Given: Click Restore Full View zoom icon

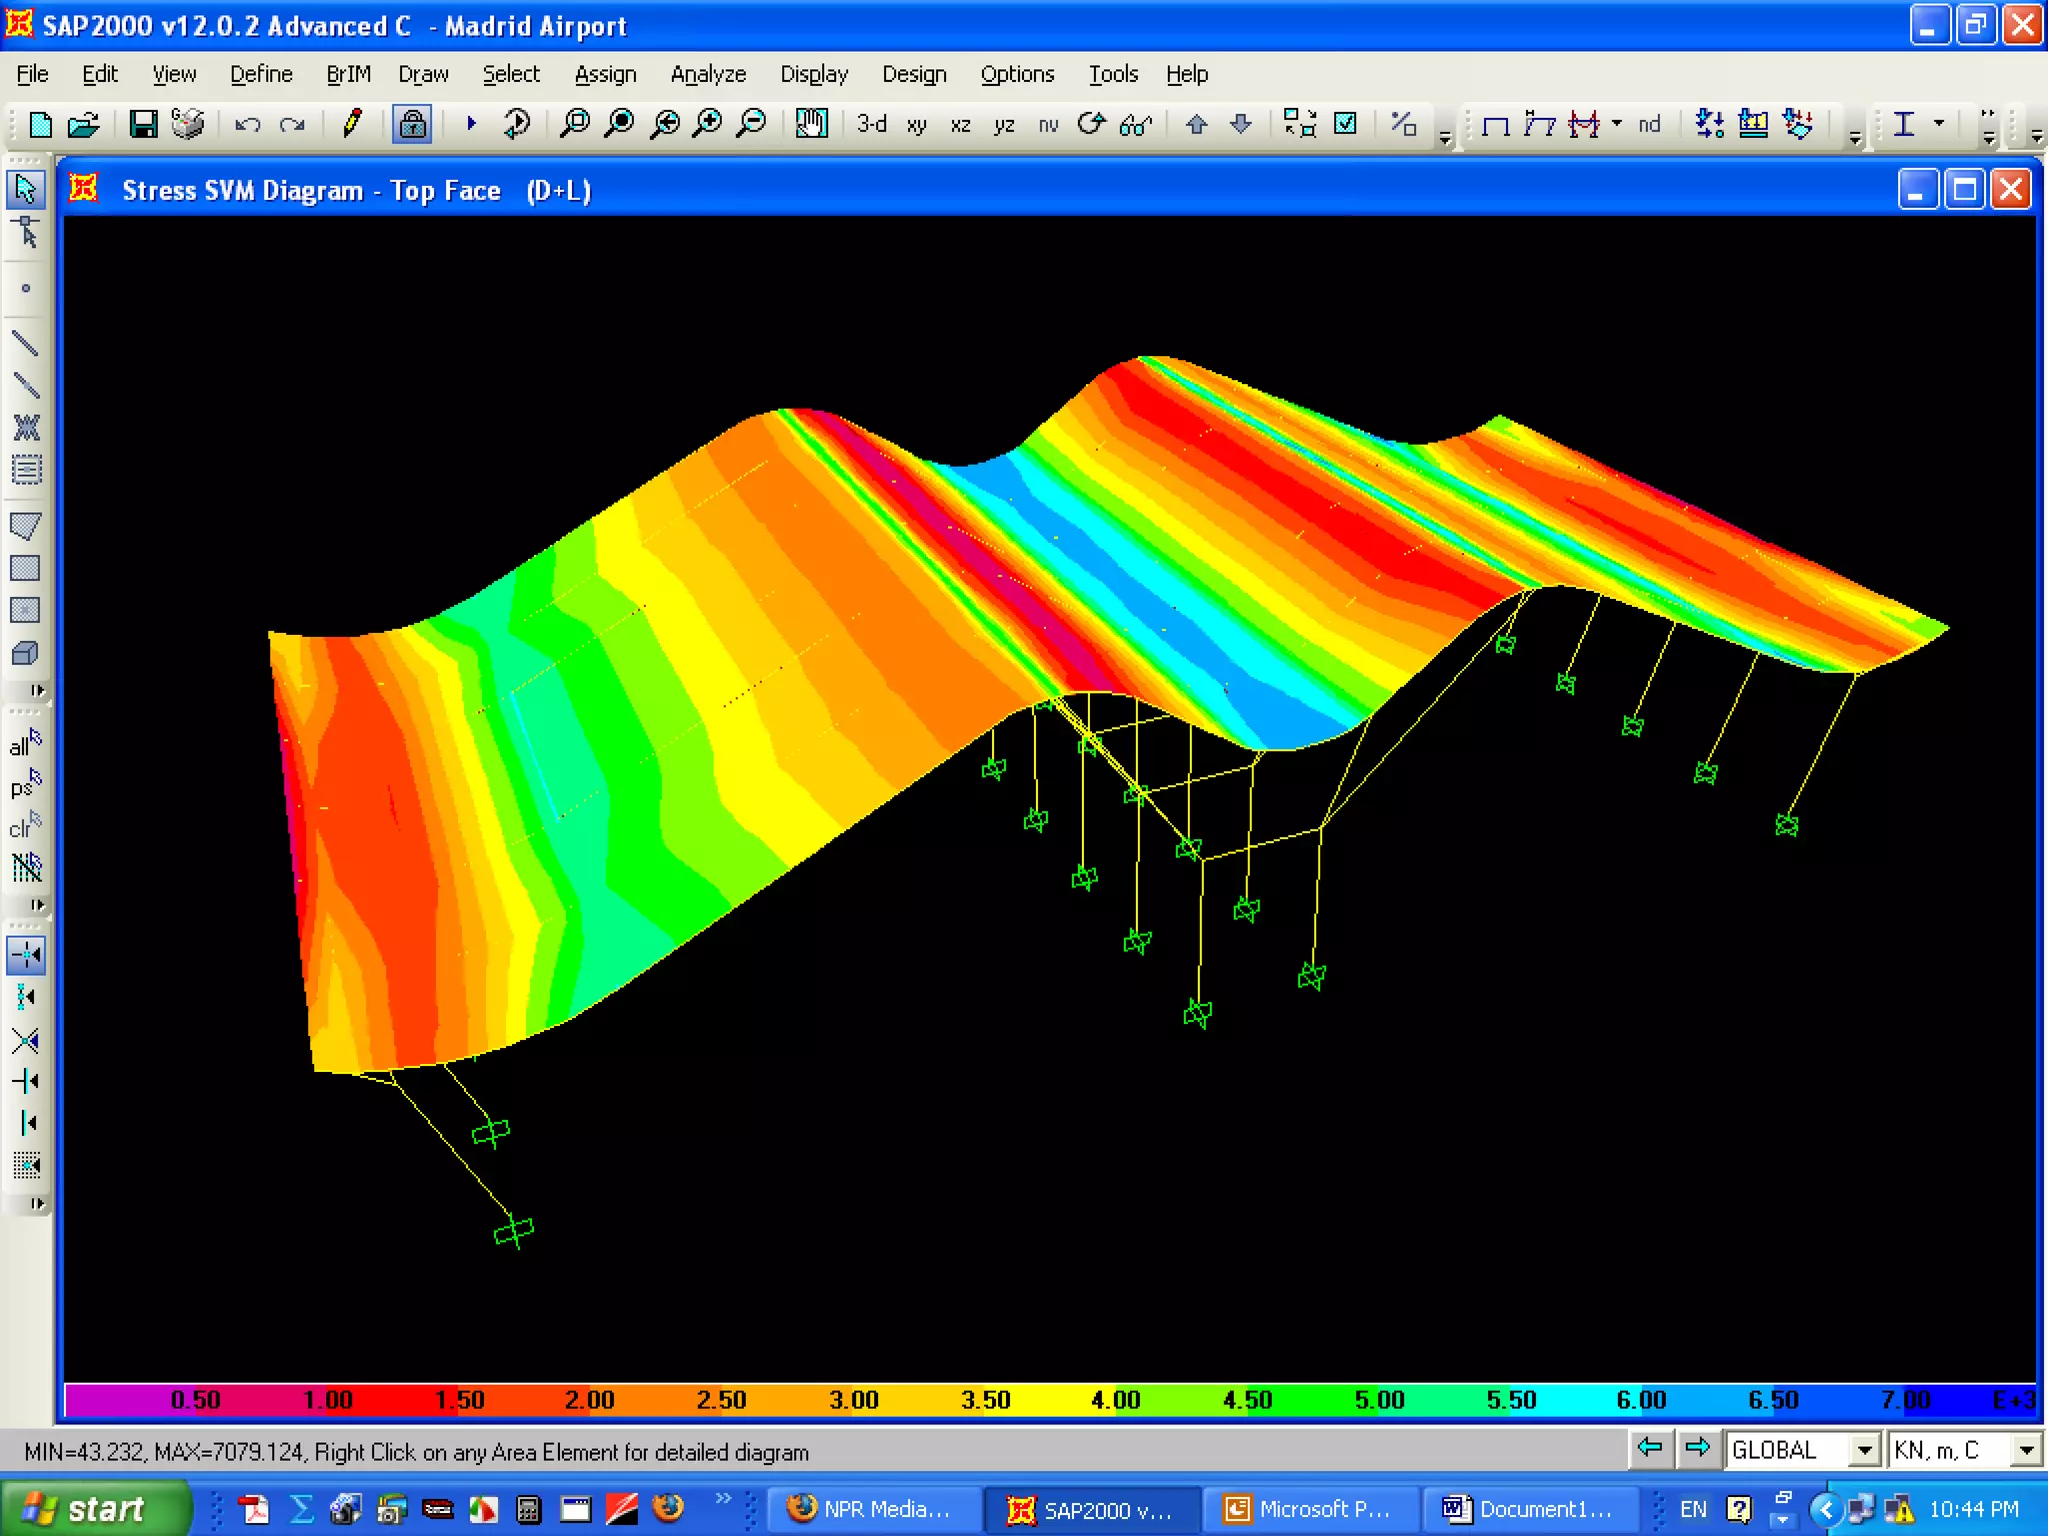Looking at the screenshot, I should (x=620, y=124).
